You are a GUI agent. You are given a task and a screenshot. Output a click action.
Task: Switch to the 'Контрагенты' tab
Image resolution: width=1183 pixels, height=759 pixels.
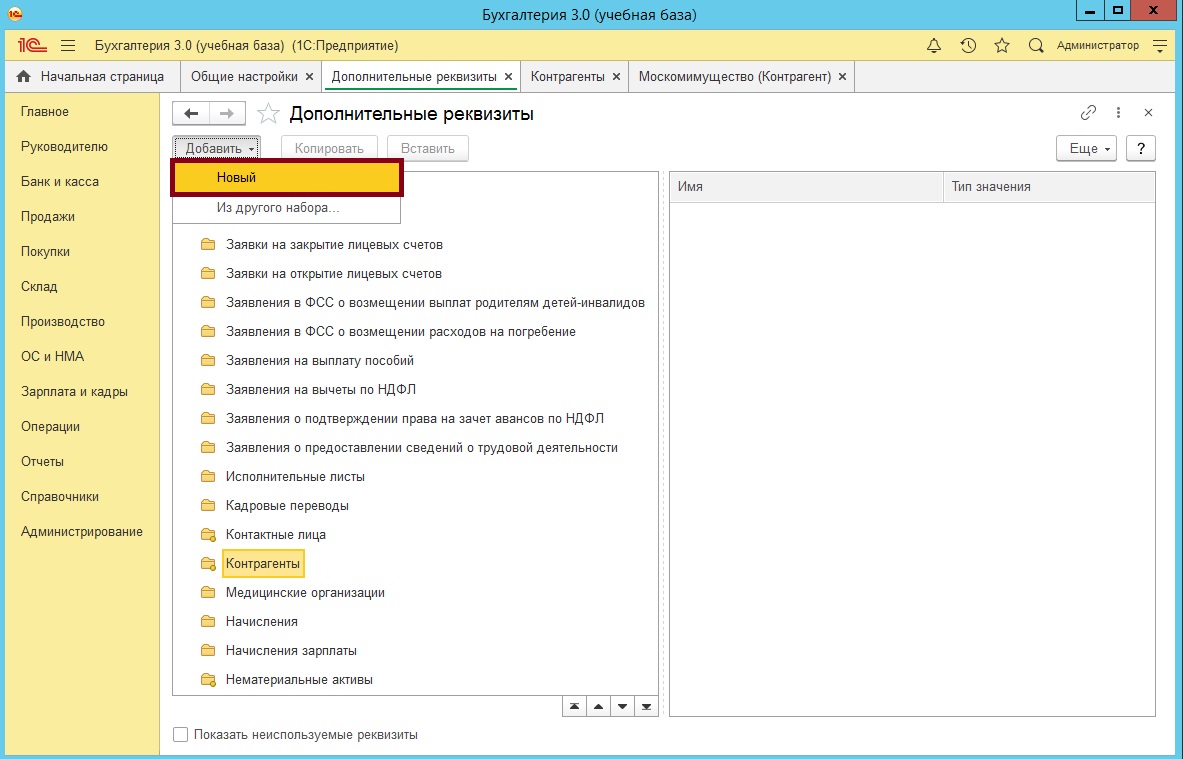coord(567,77)
